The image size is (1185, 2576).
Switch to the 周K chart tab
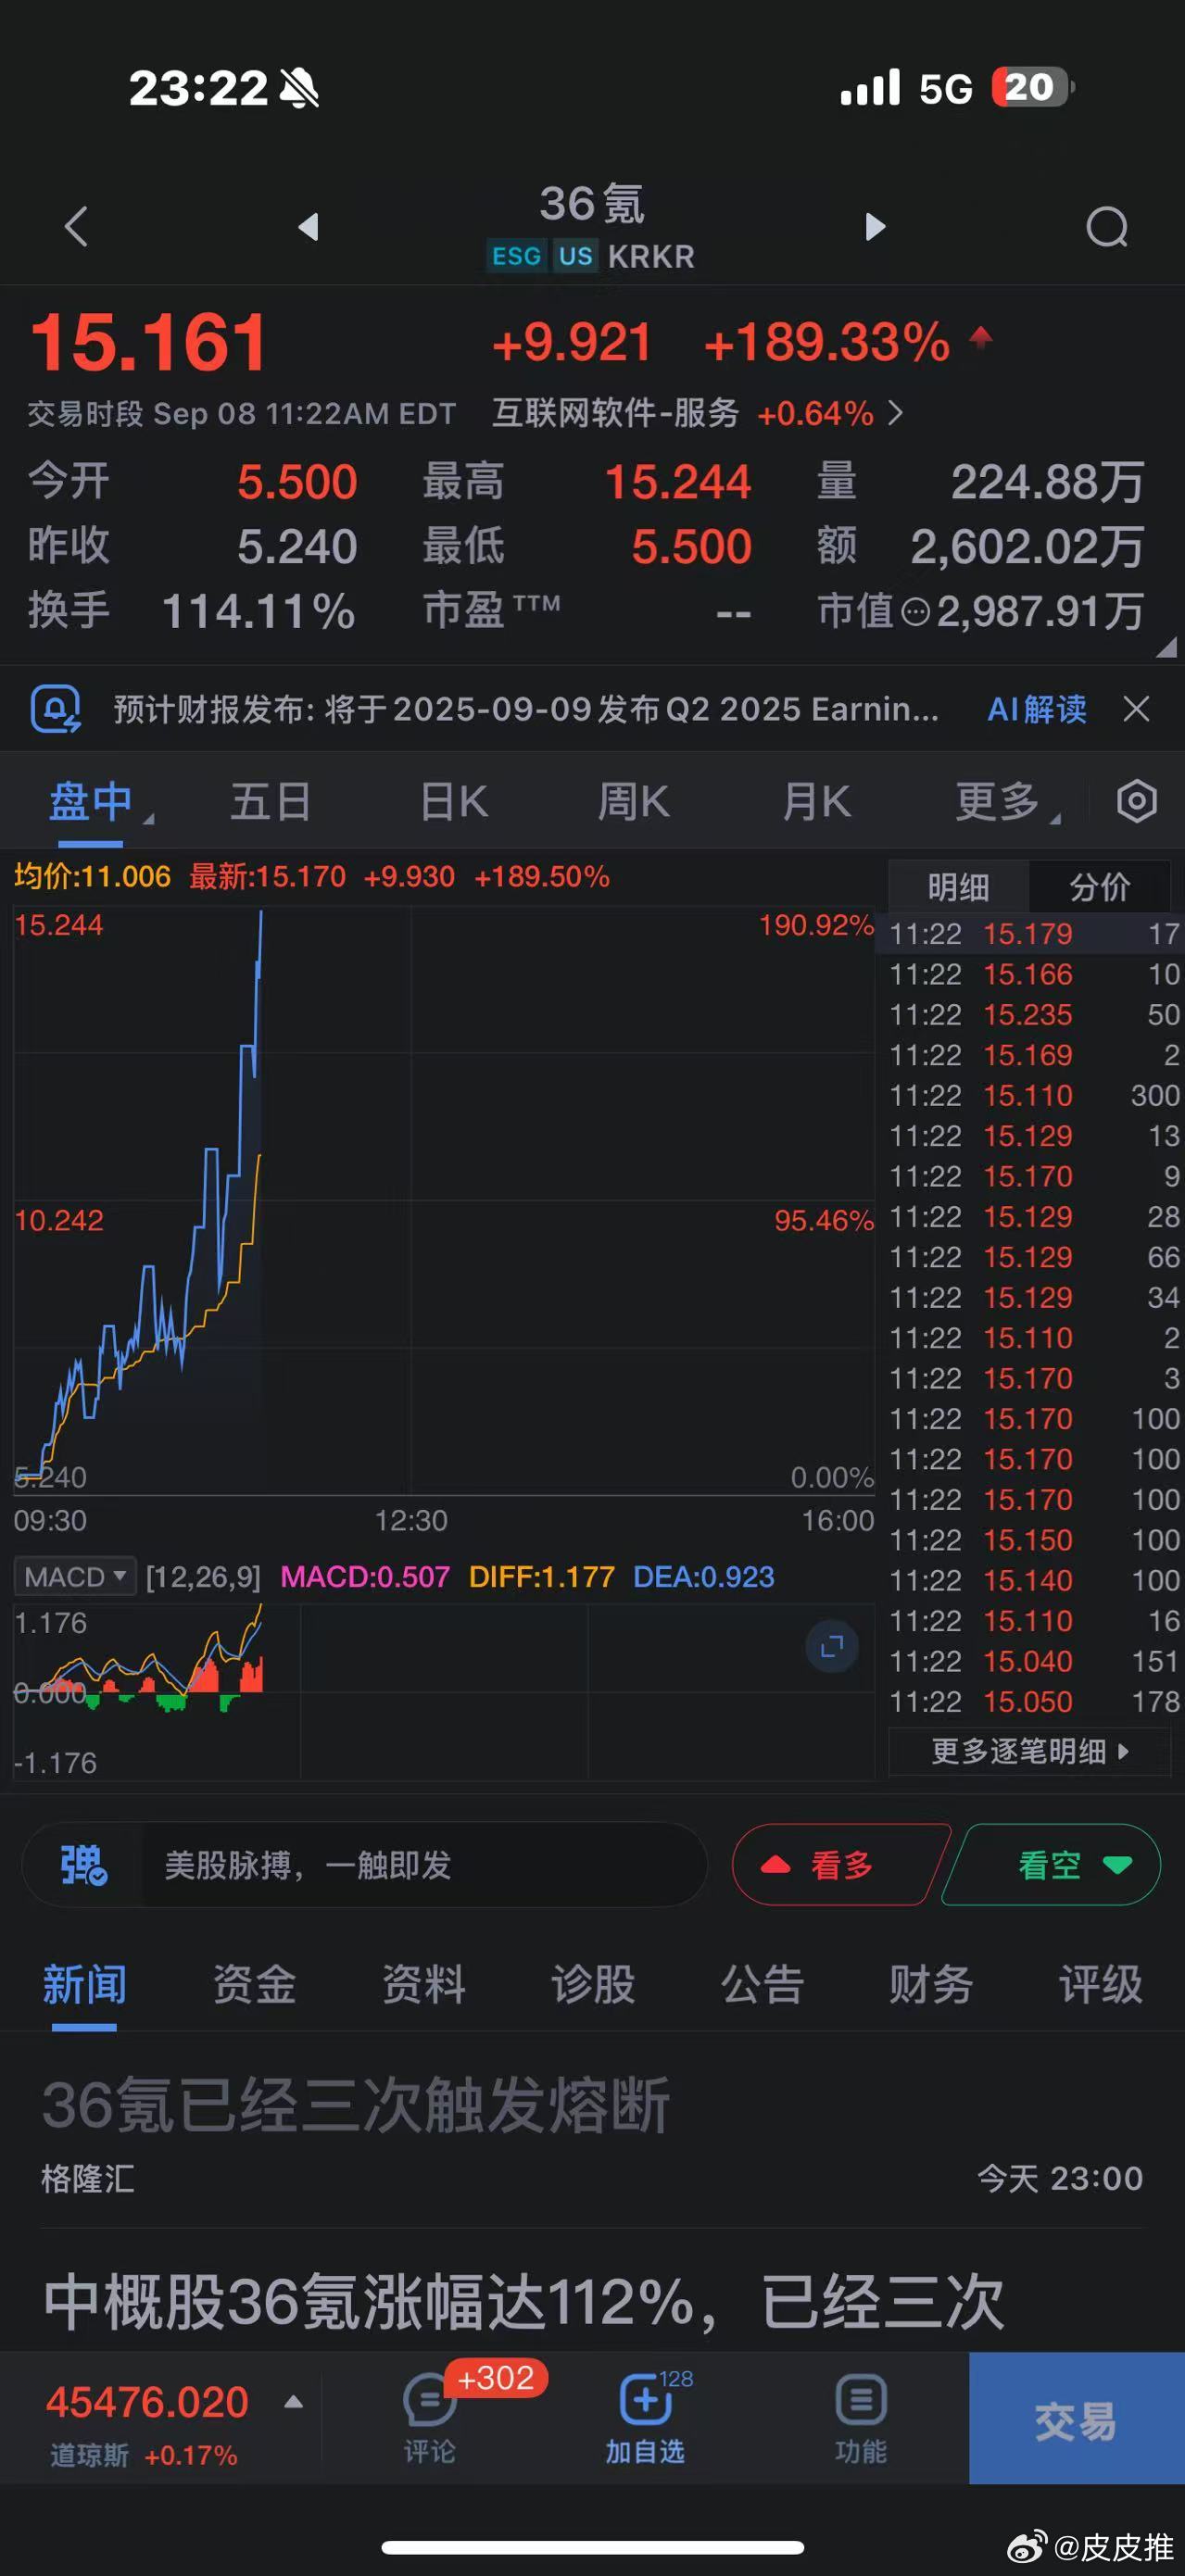coord(634,802)
